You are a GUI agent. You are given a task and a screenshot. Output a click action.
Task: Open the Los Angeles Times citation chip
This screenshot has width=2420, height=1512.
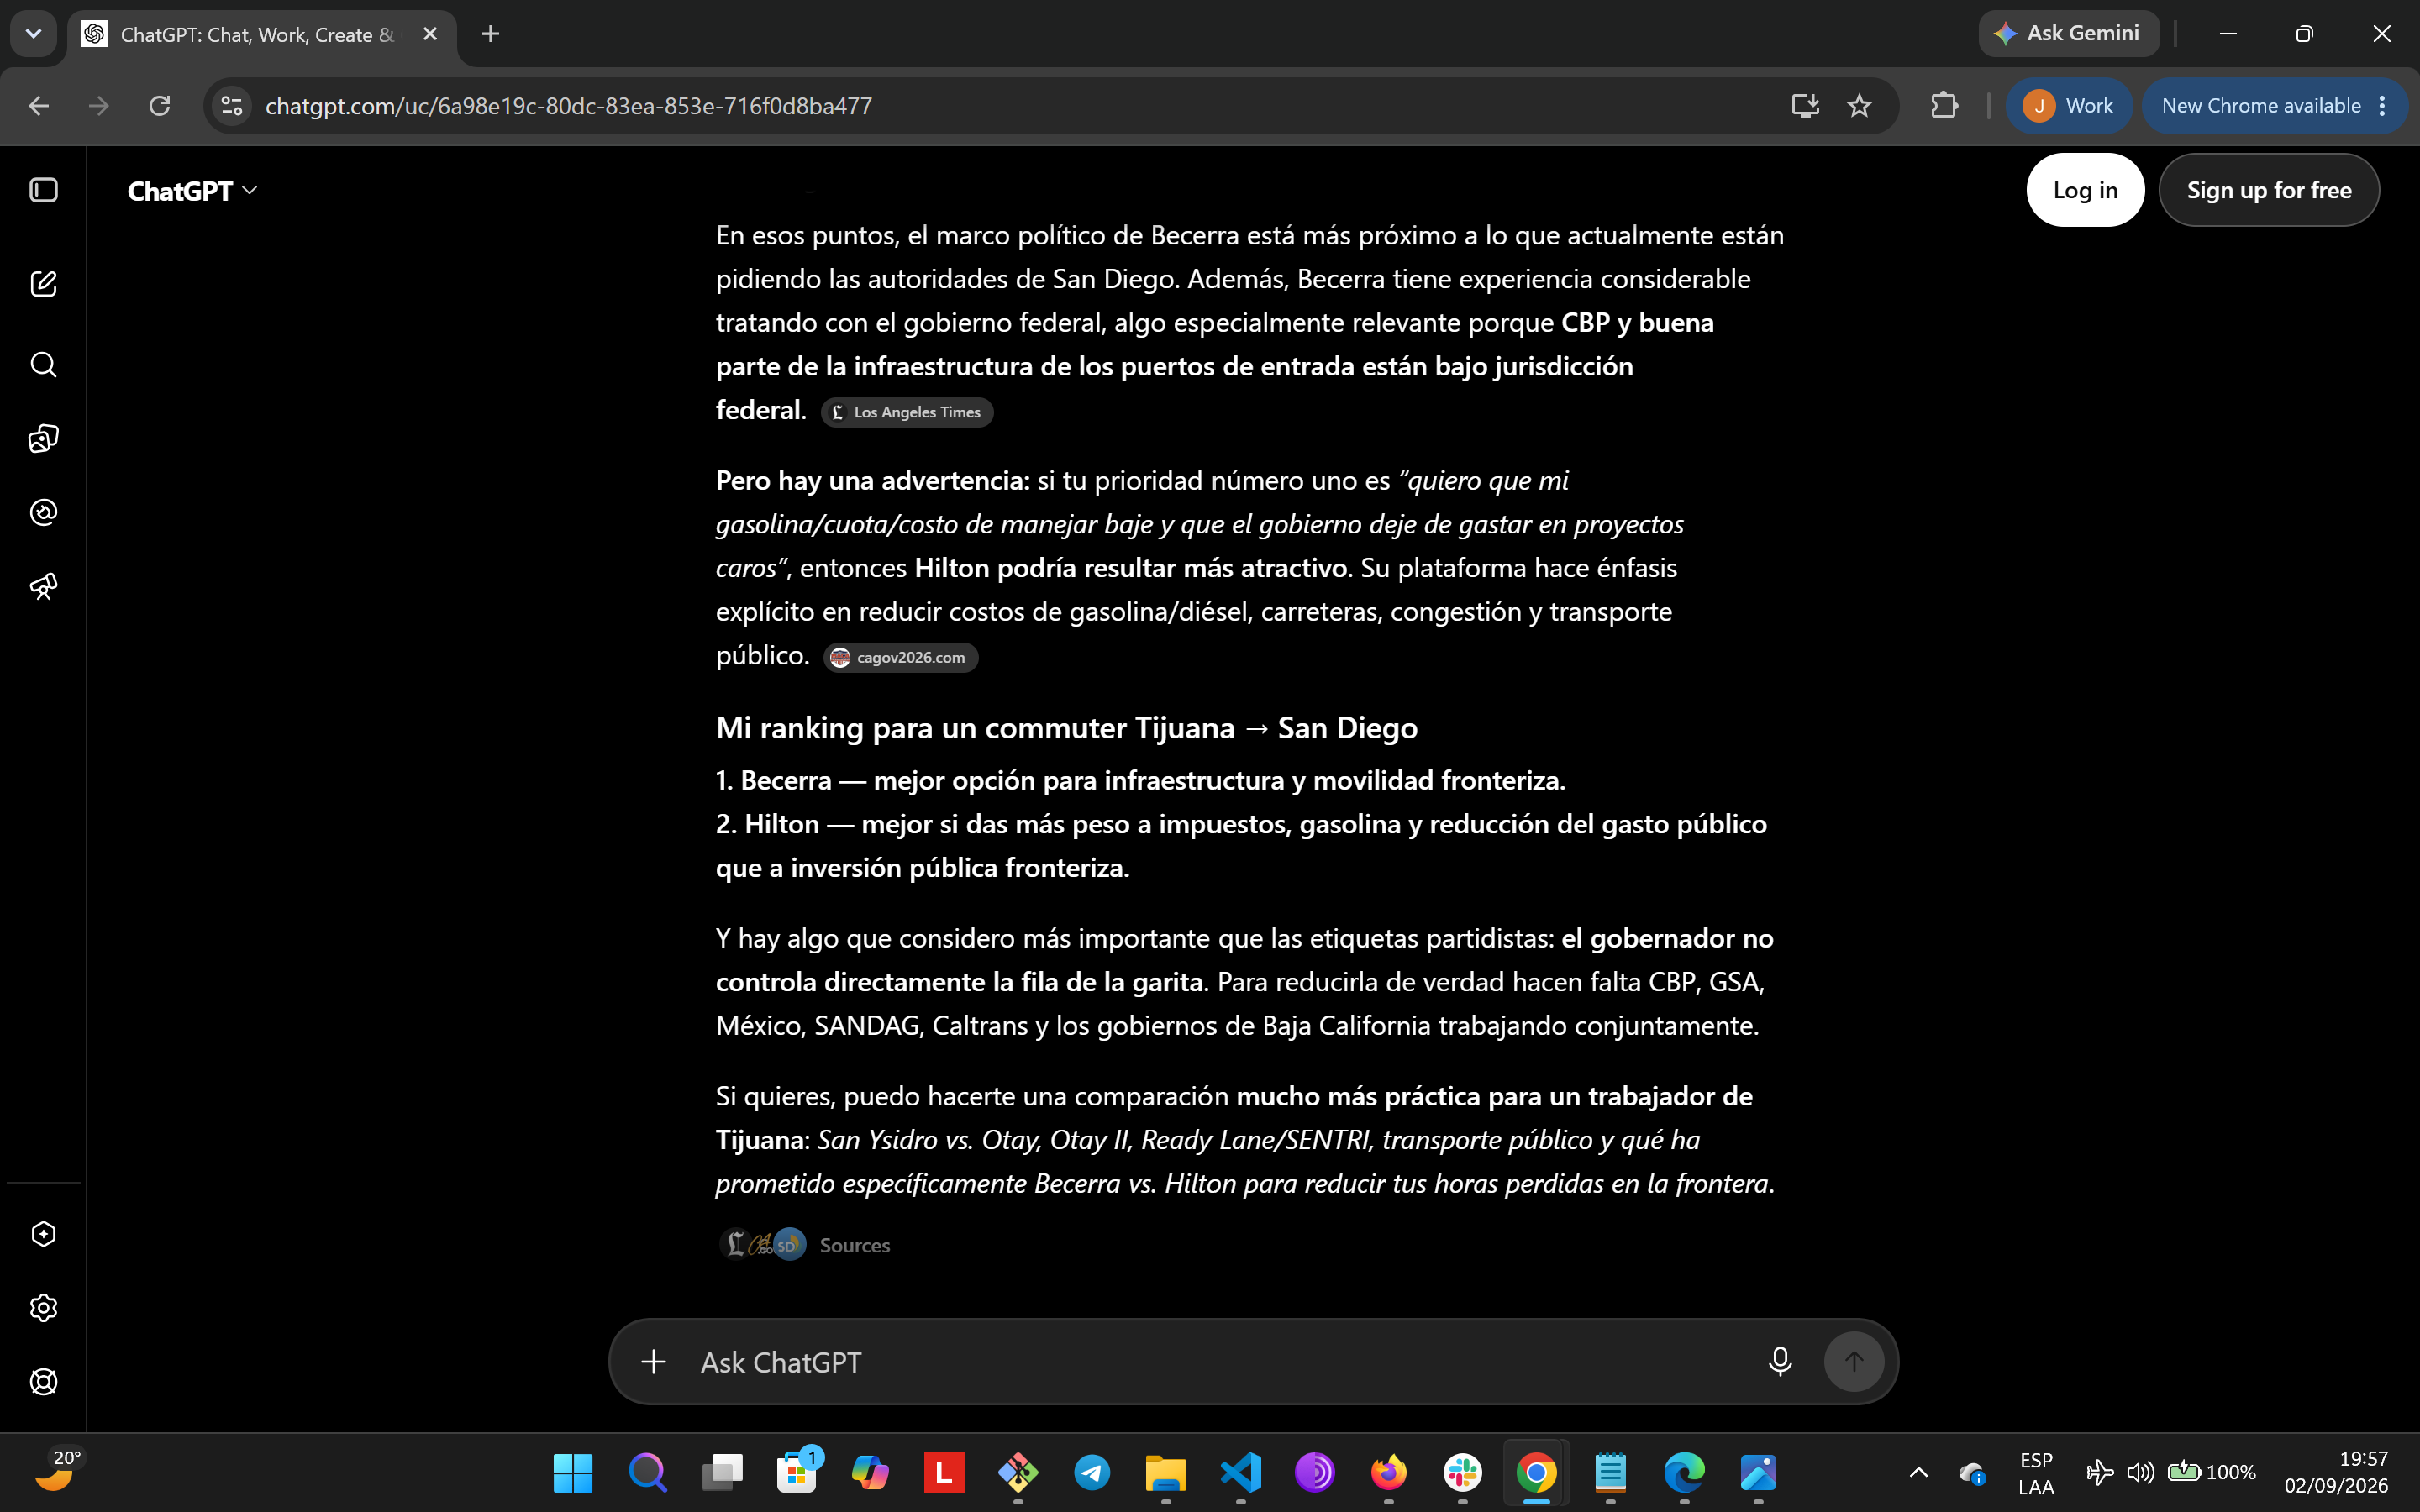907,412
